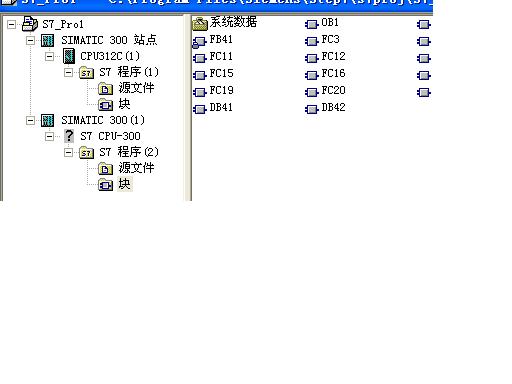
Task: Click the unknown S7 CPU-300 question mark icon
Action: pos(69,136)
